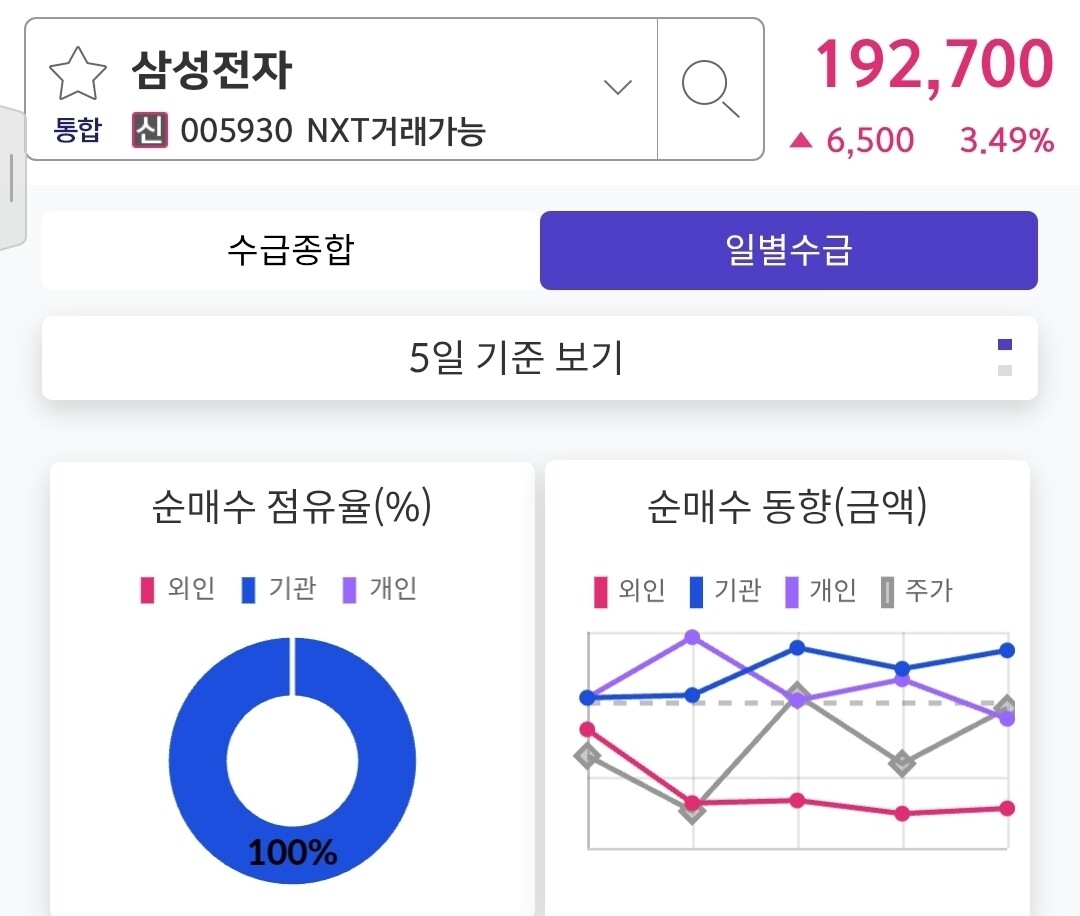Toggle 기관 series in the trend chart legend
This screenshot has width=1080, height=916.
pyautogui.click(x=725, y=591)
